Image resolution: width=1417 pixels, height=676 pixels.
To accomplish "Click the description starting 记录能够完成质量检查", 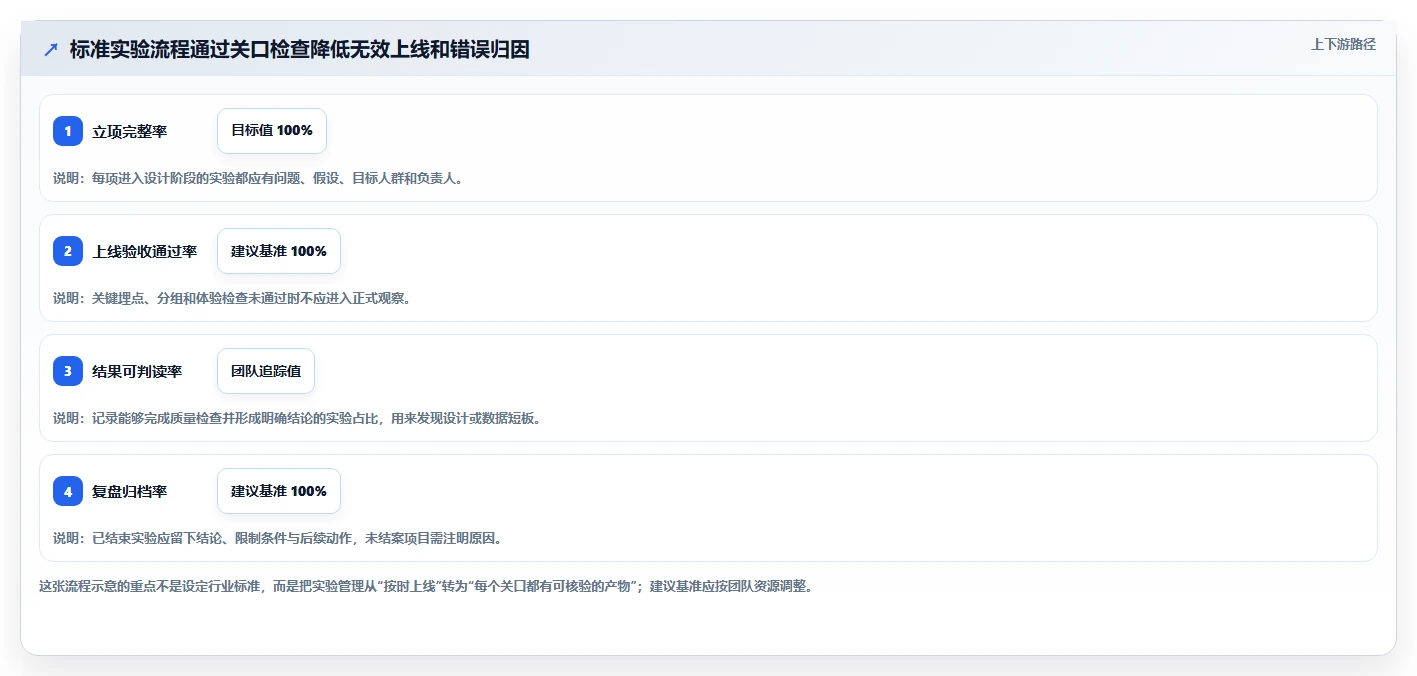I will point(297,418).
